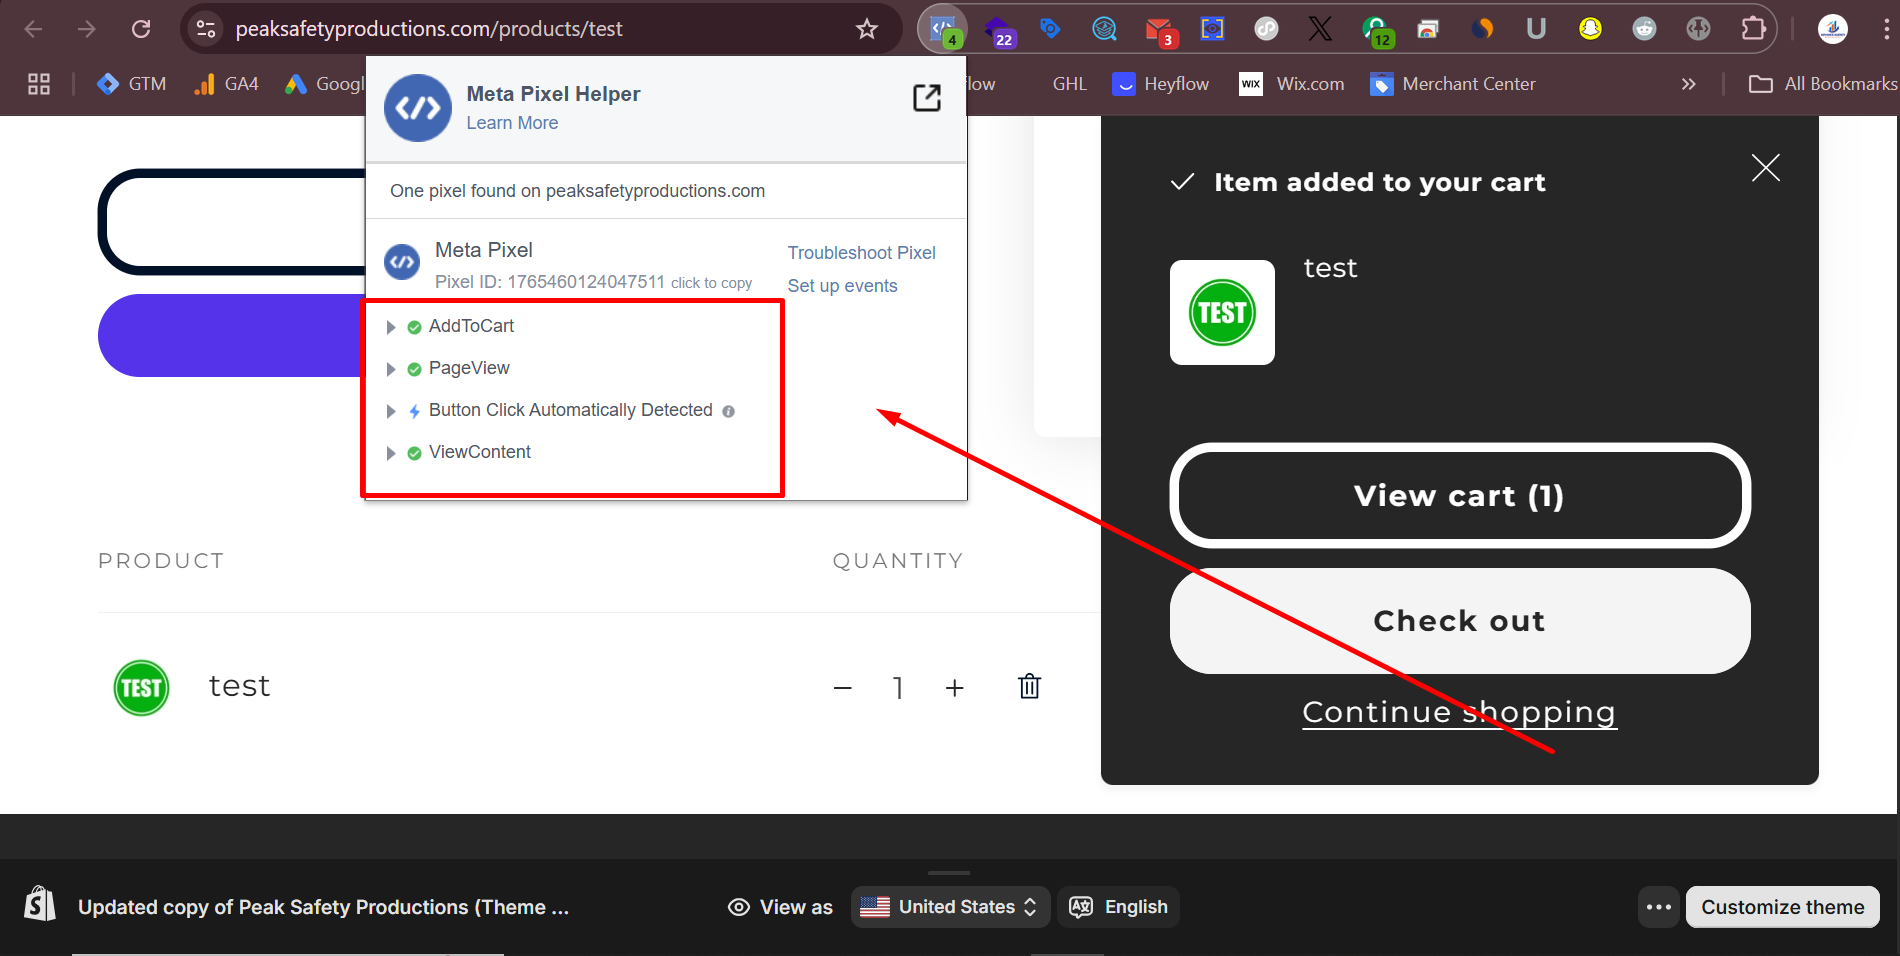Reload the current page
Viewport: 1900px width, 956px height.
141,29
